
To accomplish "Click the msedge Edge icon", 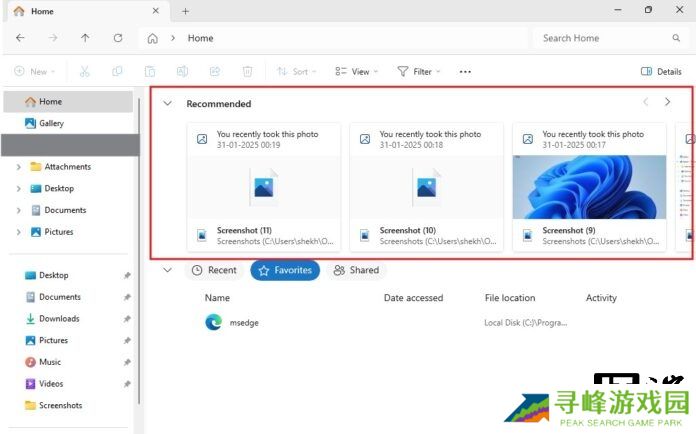I will pyautogui.click(x=214, y=322).
